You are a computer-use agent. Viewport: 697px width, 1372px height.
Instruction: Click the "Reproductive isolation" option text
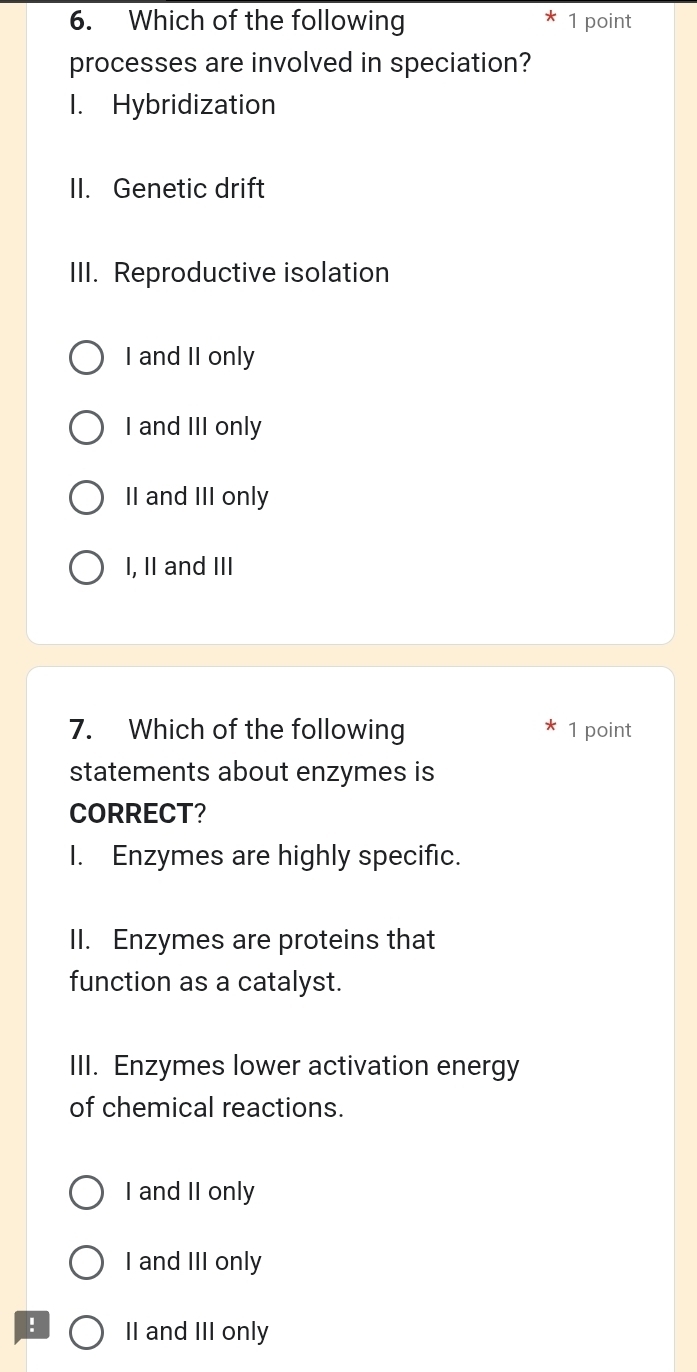(x=251, y=273)
